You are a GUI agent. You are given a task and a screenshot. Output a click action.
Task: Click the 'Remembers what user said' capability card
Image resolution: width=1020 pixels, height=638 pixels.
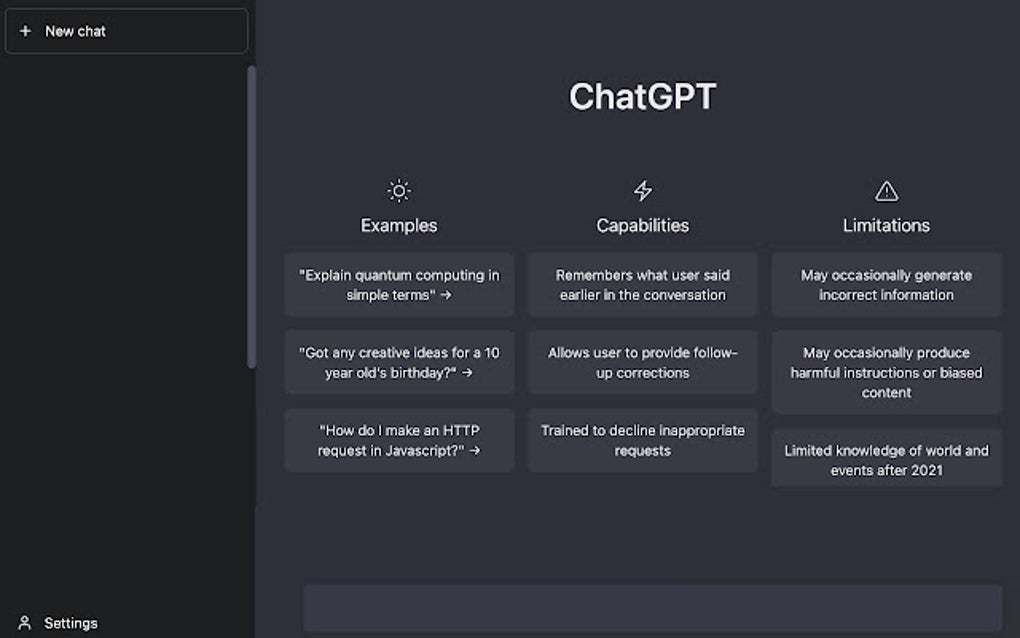[x=643, y=284]
